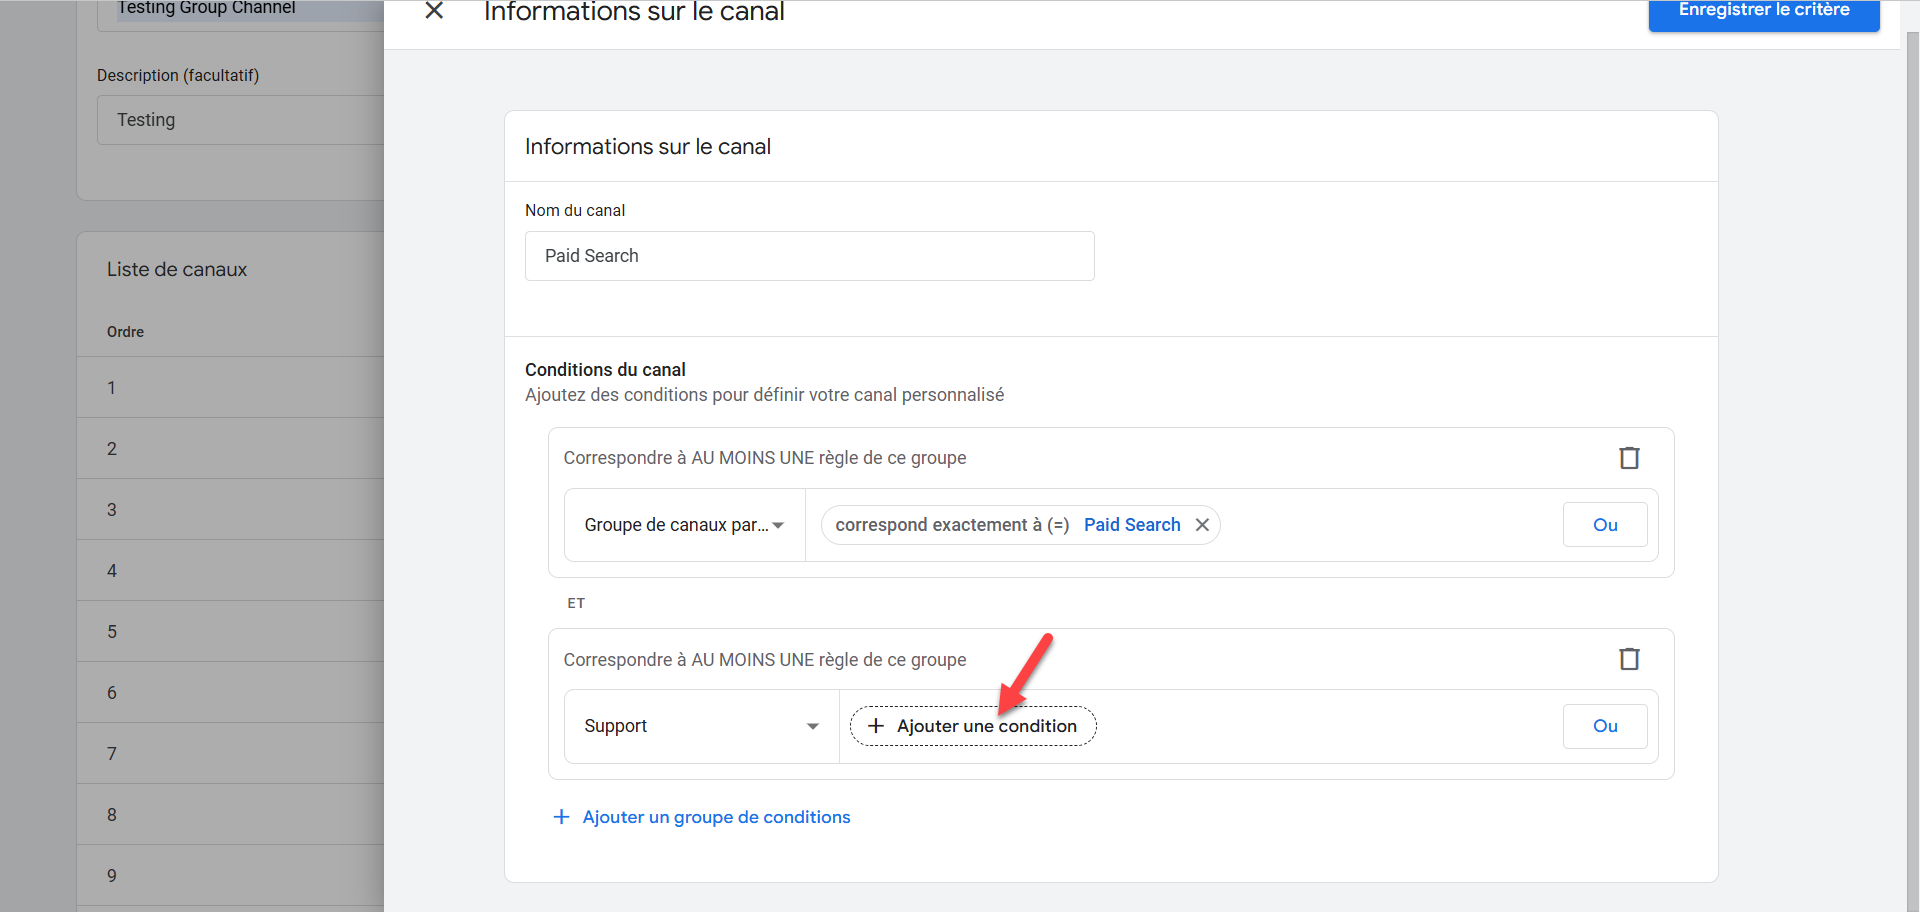1920x912 pixels.
Task: Click the plus icon for adding condition group
Action: click(x=562, y=817)
